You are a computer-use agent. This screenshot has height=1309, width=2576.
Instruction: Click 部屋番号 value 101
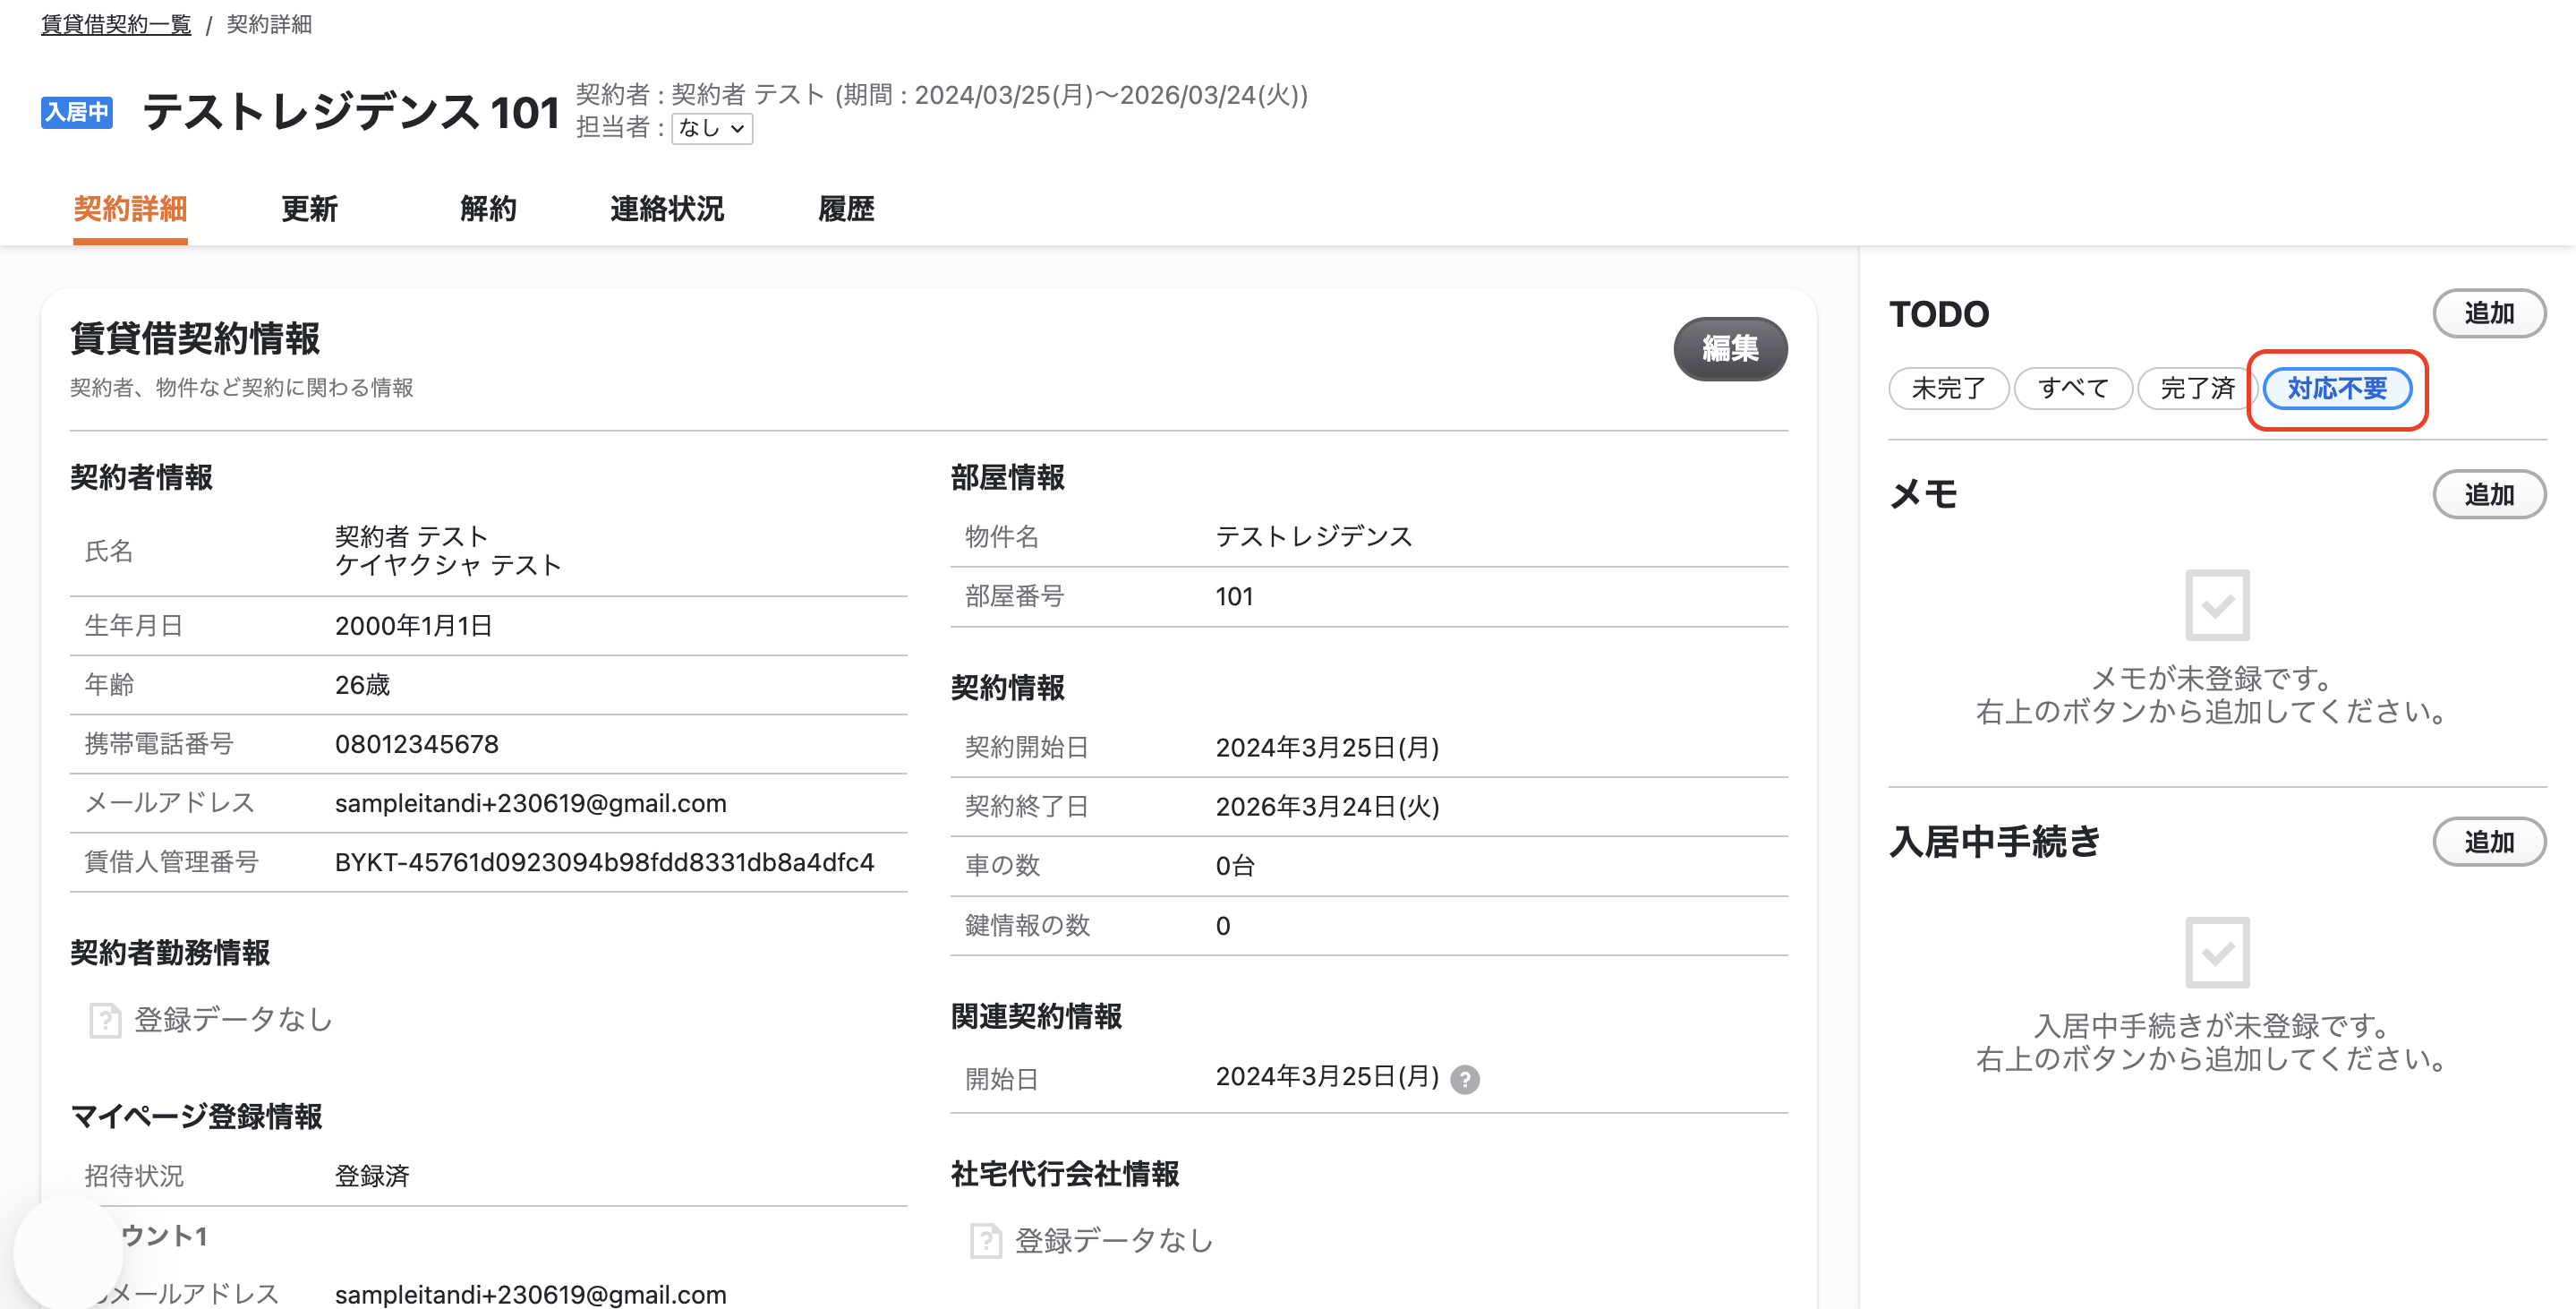point(1233,597)
